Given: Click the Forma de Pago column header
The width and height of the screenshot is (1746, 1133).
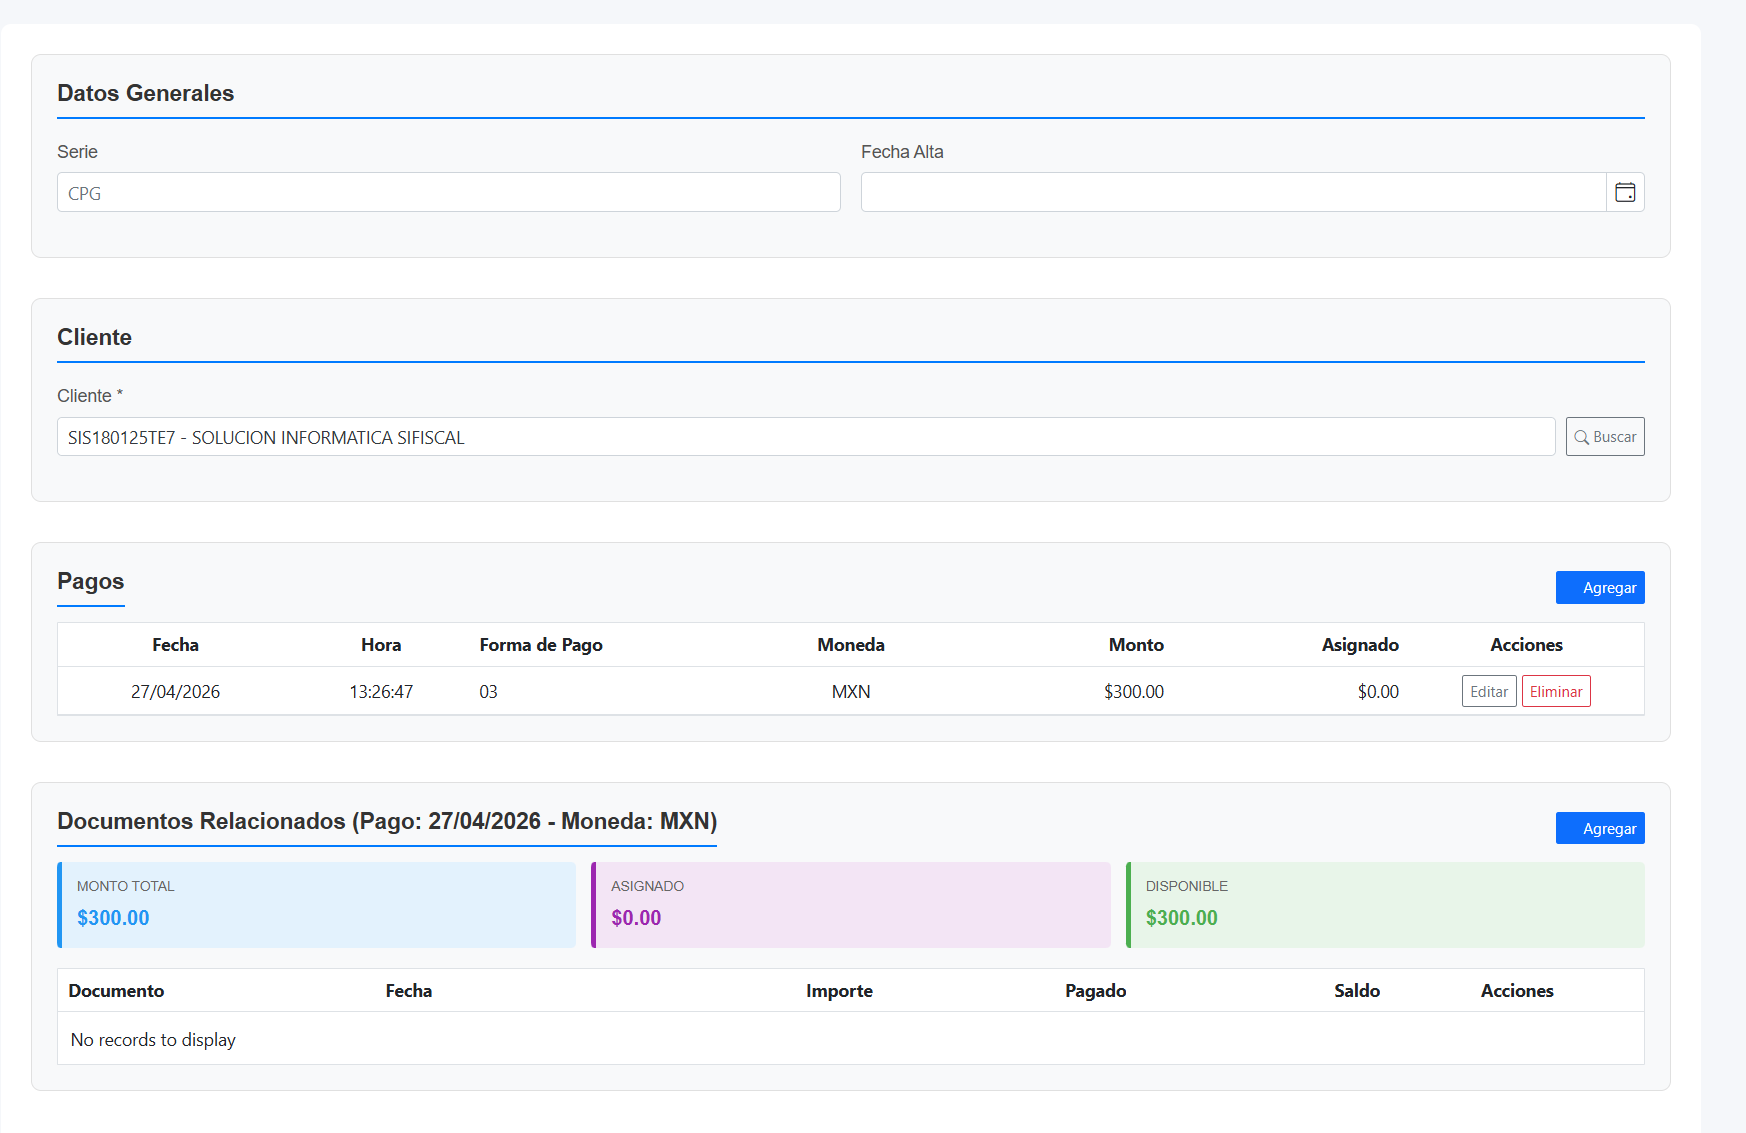Looking at the screenshot, I should point(541,645).
